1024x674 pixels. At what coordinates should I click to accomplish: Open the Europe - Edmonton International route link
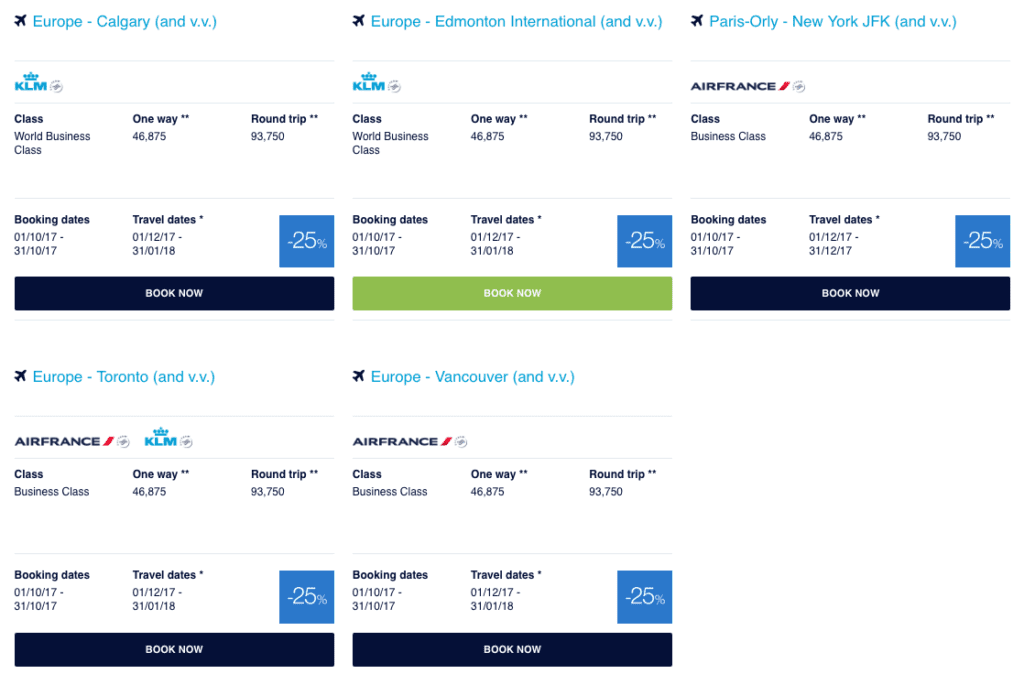click(x=516, y=21)
